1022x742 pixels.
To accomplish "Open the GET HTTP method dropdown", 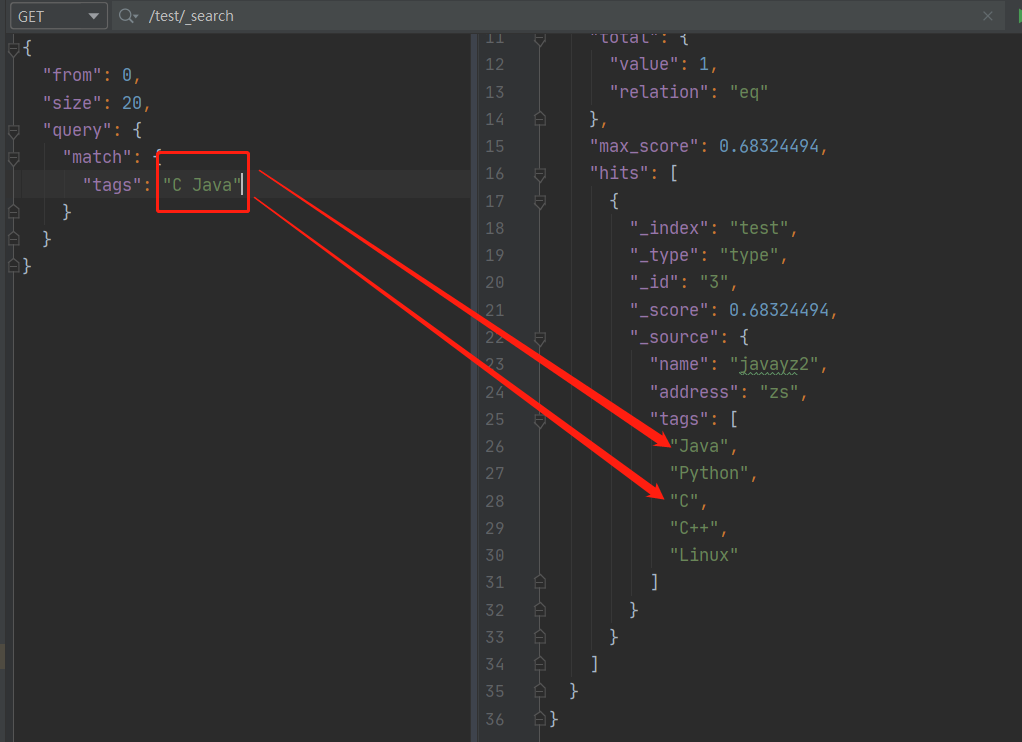I will [x=58, y=16].
